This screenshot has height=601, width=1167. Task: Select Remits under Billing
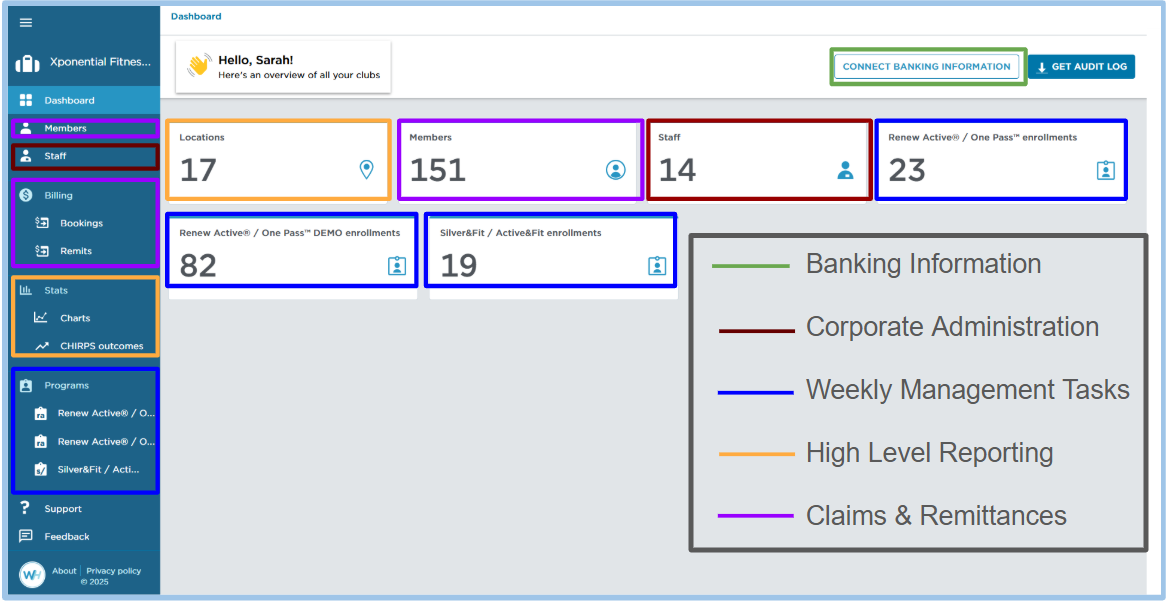point(76,251)
